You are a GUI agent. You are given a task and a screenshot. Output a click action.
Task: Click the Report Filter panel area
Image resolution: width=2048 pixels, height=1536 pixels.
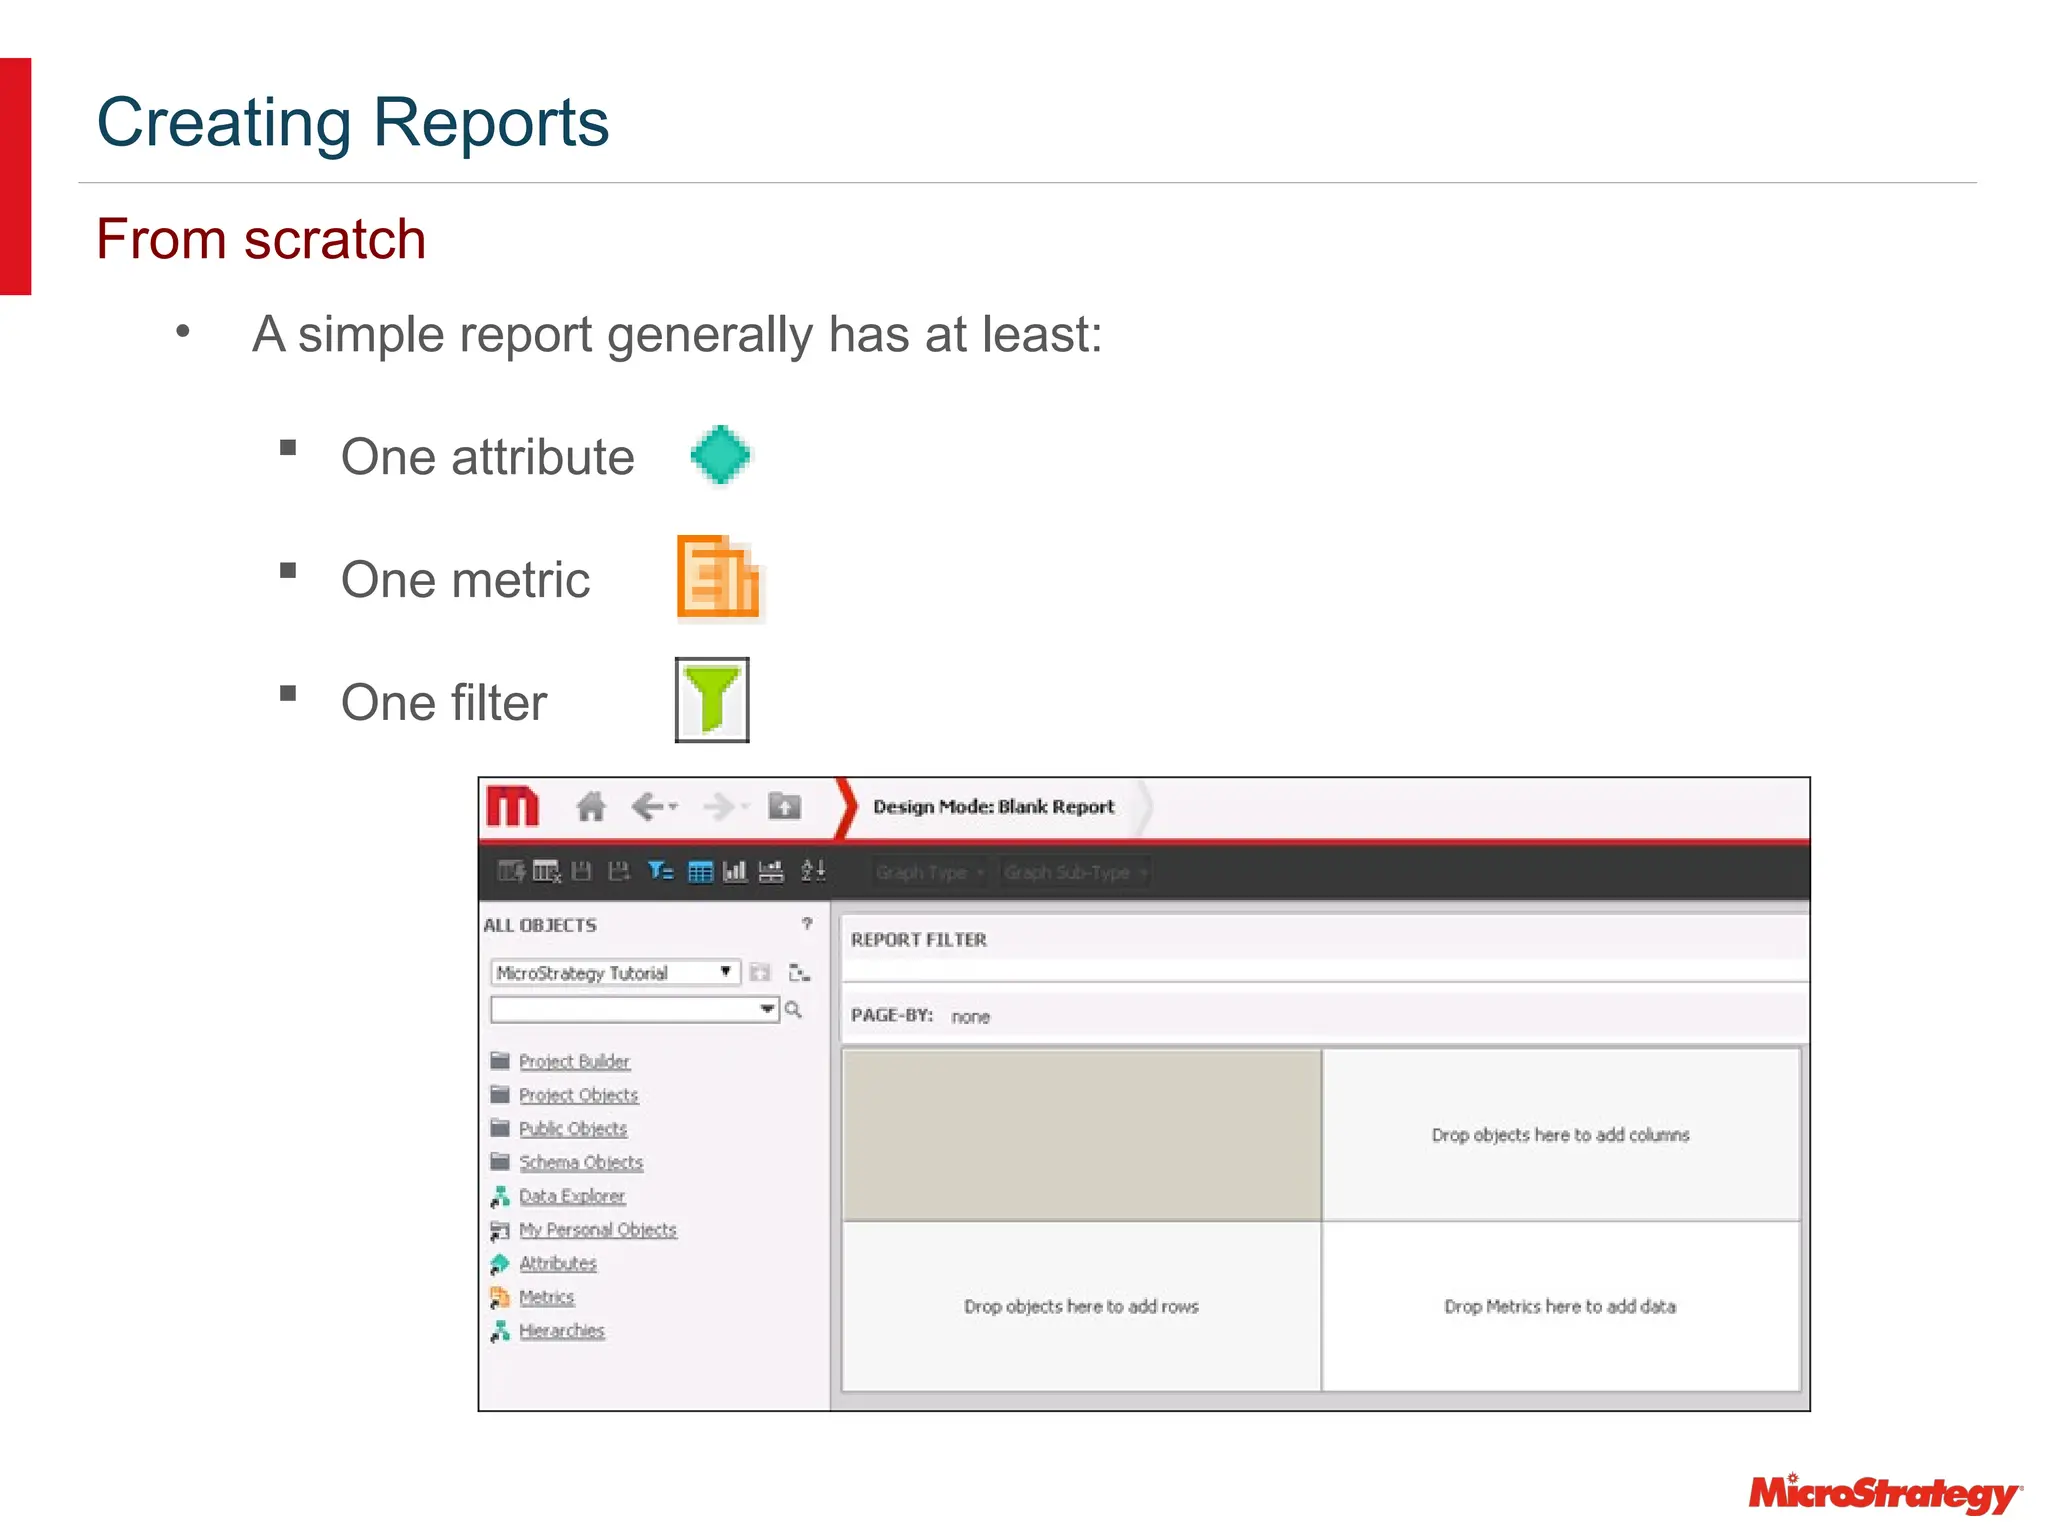pyautogui.click(x=1325, y=948)
